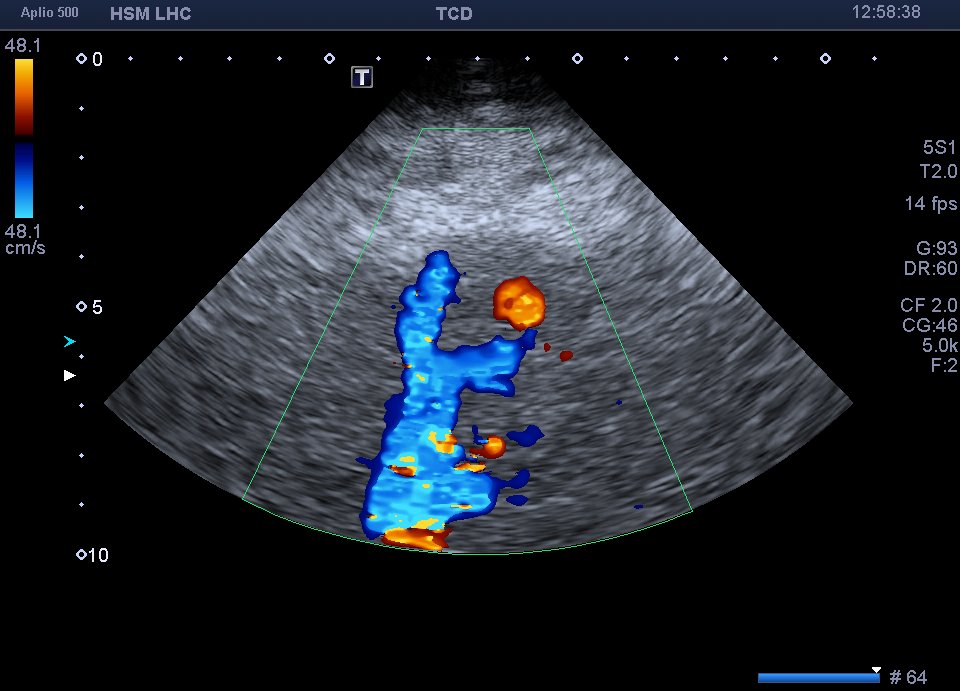Screen dimensions: 960x691
Task: Click the white focus triangle marker
Action: (70, 375)
